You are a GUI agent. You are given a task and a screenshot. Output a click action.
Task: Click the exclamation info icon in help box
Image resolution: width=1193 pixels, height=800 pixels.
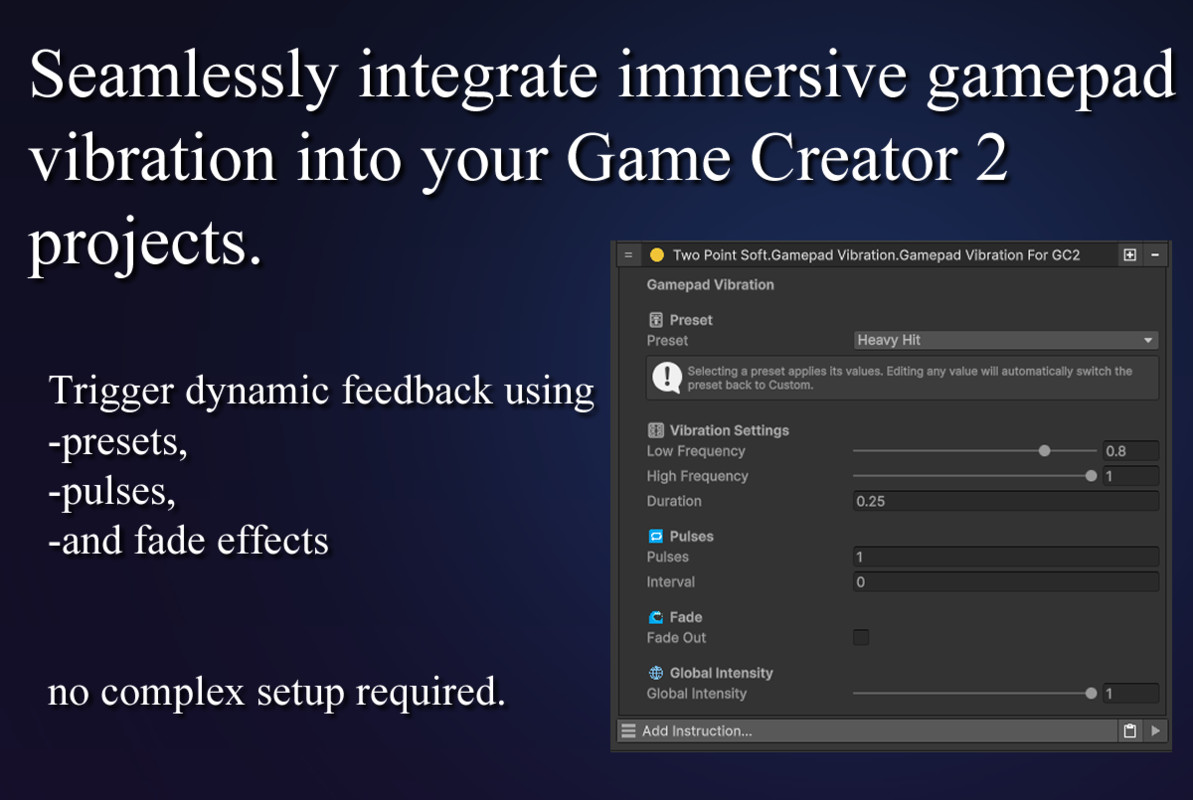click(667, 378)
